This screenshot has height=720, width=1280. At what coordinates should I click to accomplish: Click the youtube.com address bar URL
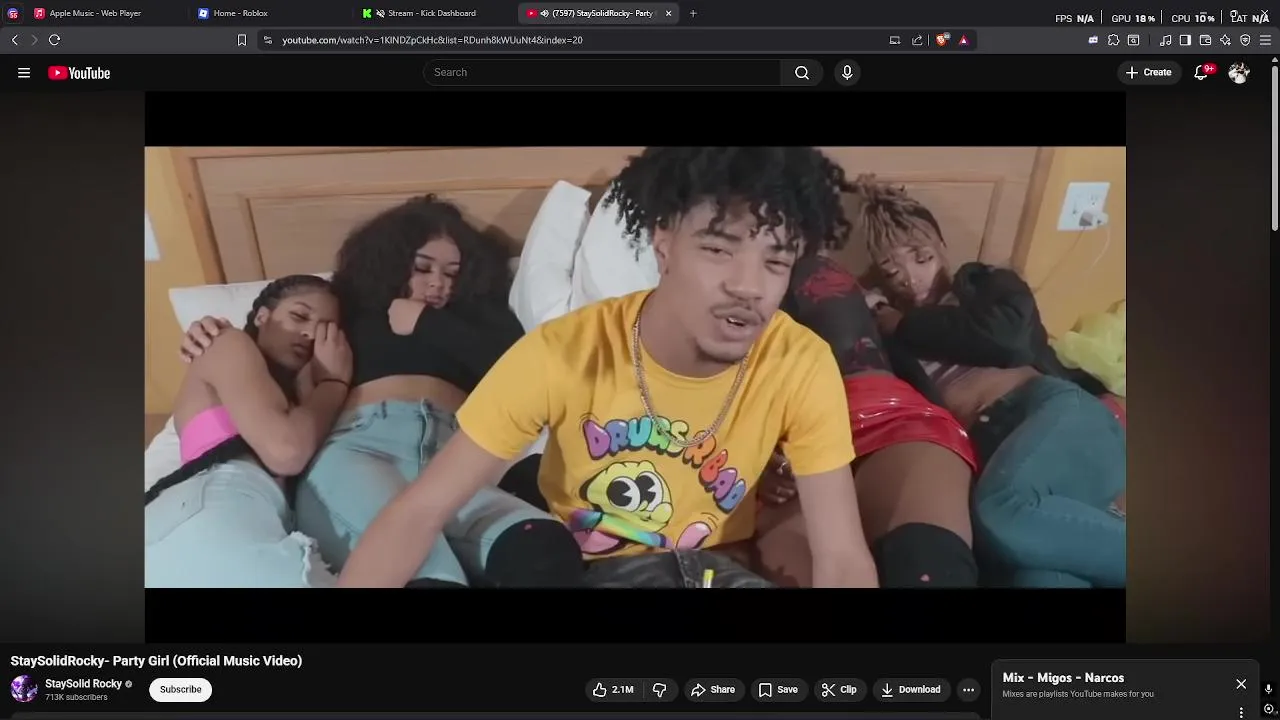click(432, 40)
